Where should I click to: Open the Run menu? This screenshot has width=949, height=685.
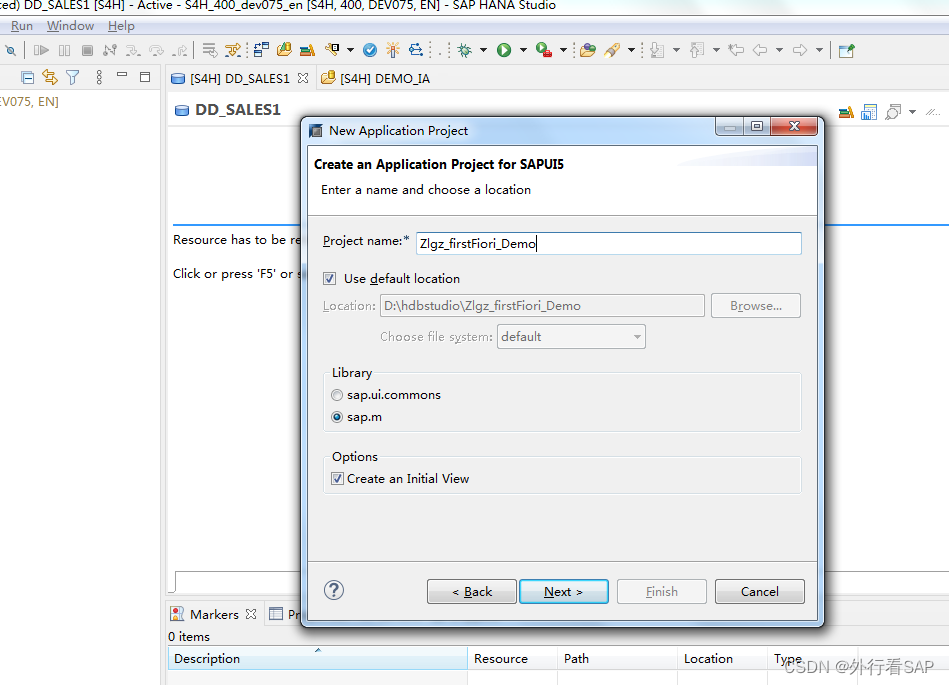tap(22, 26)
